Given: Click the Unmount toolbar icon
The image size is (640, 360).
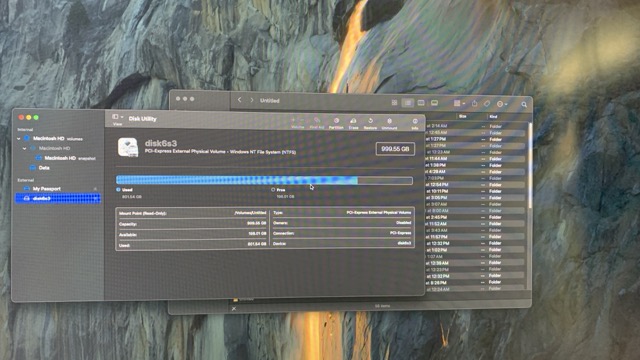Looking at the screenshot, I should pos(389,121).
